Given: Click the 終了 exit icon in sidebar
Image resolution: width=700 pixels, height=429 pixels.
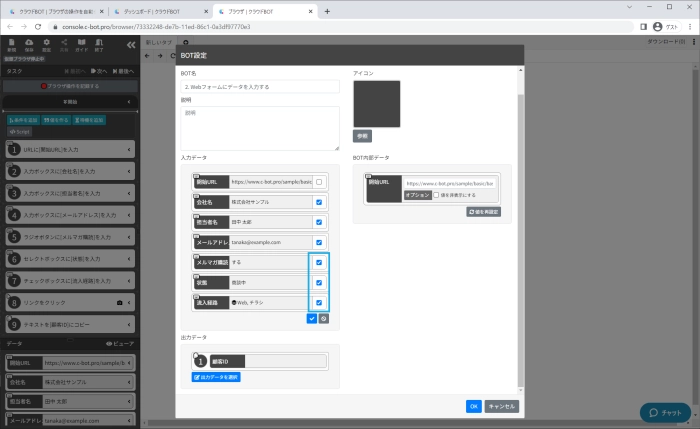Looking at the screenshot, I should click(x=100, y=44).
